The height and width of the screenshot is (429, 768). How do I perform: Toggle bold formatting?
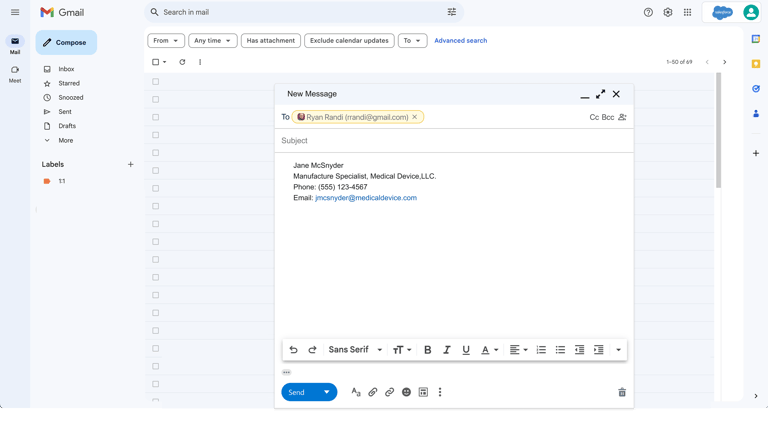428,350
